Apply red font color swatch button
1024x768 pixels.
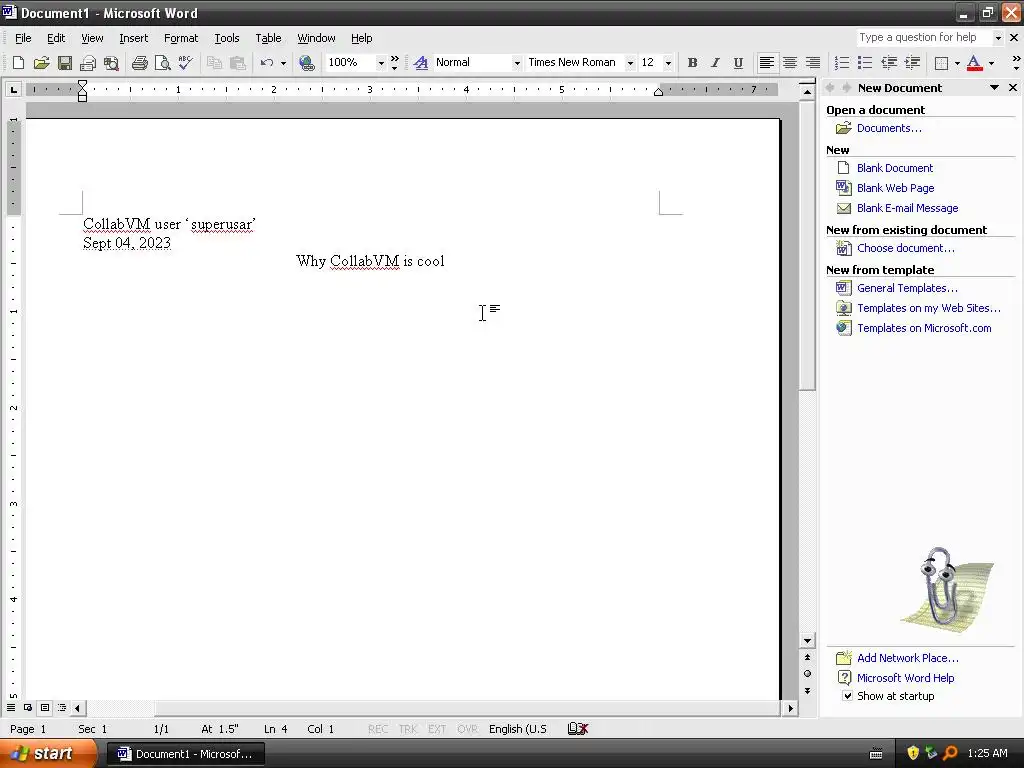pos(974,63)
